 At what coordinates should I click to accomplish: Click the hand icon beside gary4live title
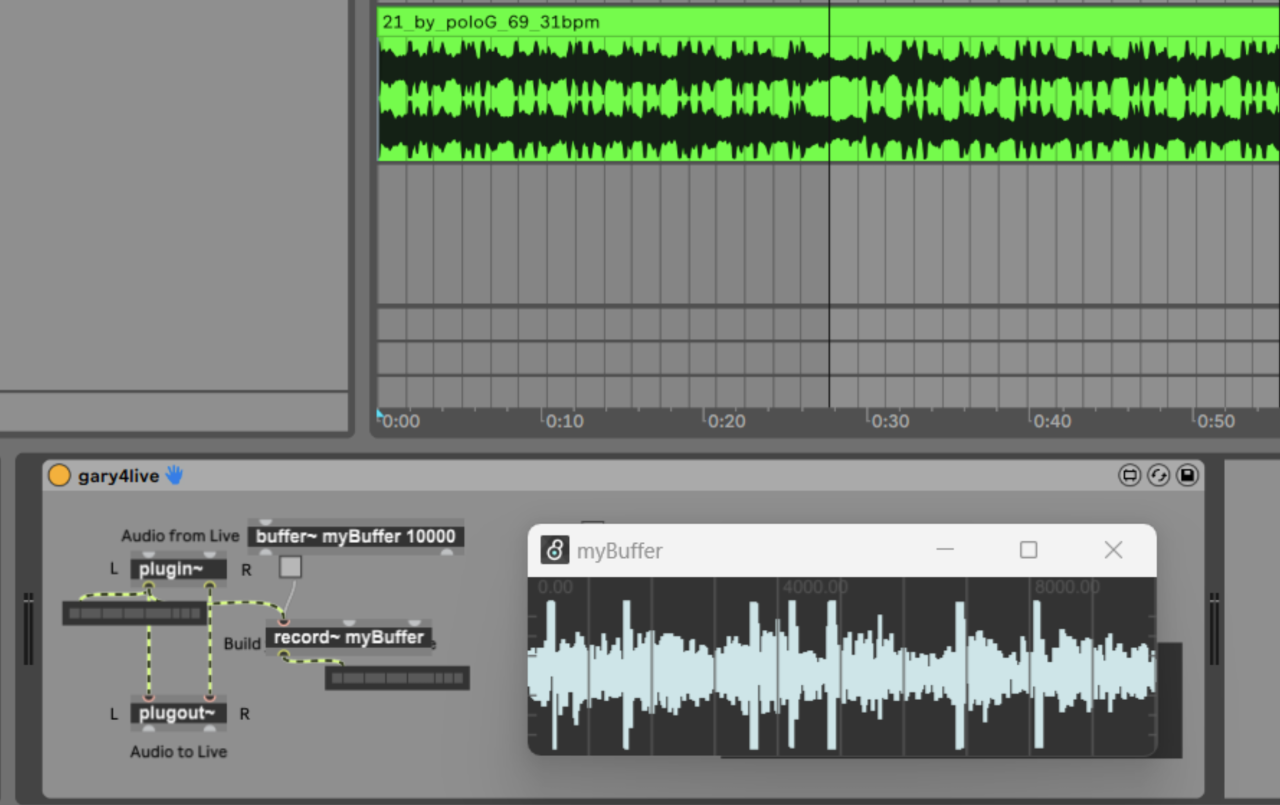pos(172,475)
